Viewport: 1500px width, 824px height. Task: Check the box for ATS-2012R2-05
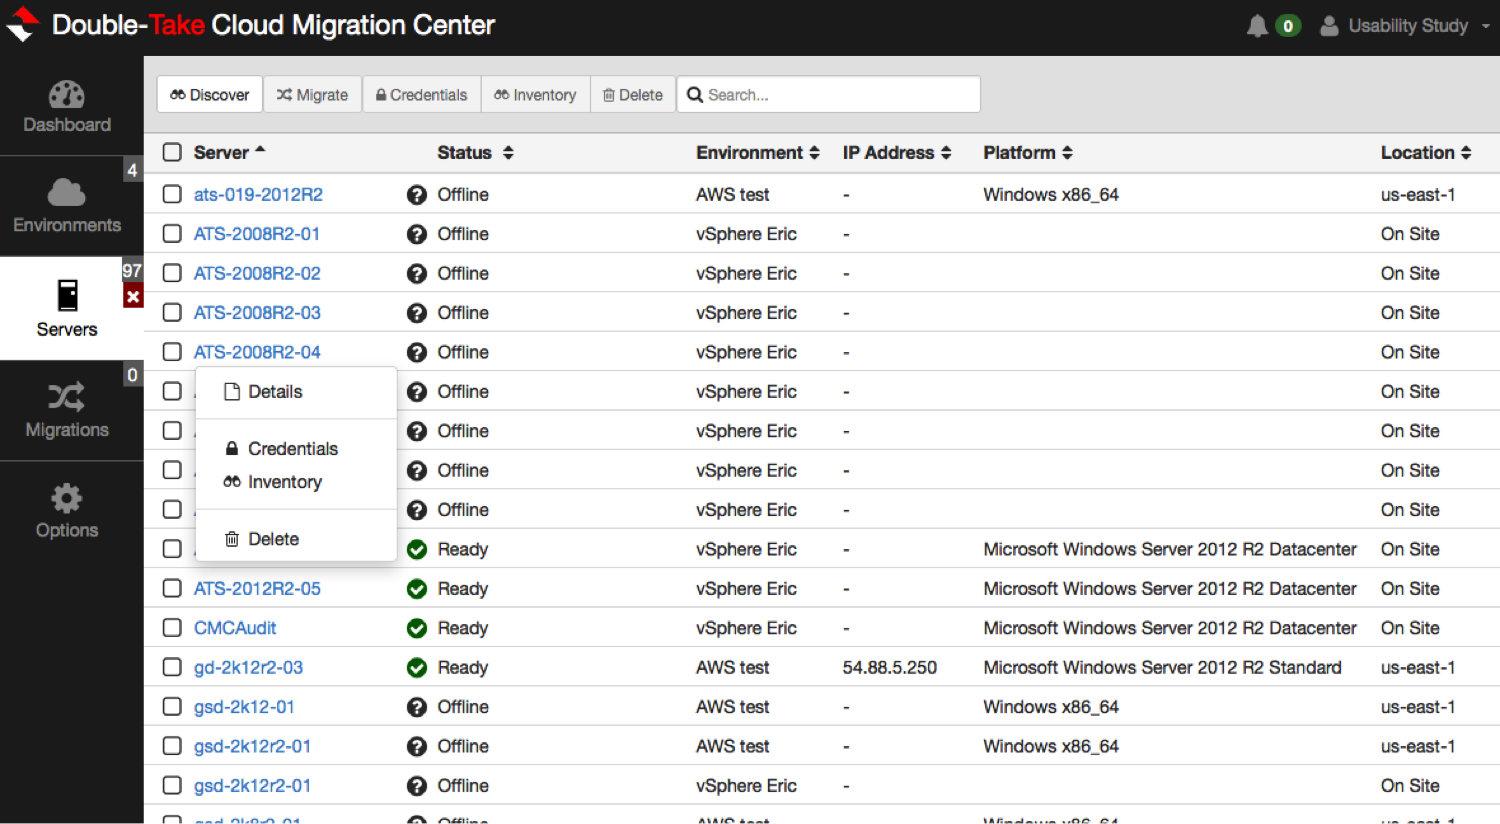(x=172, y=588)
